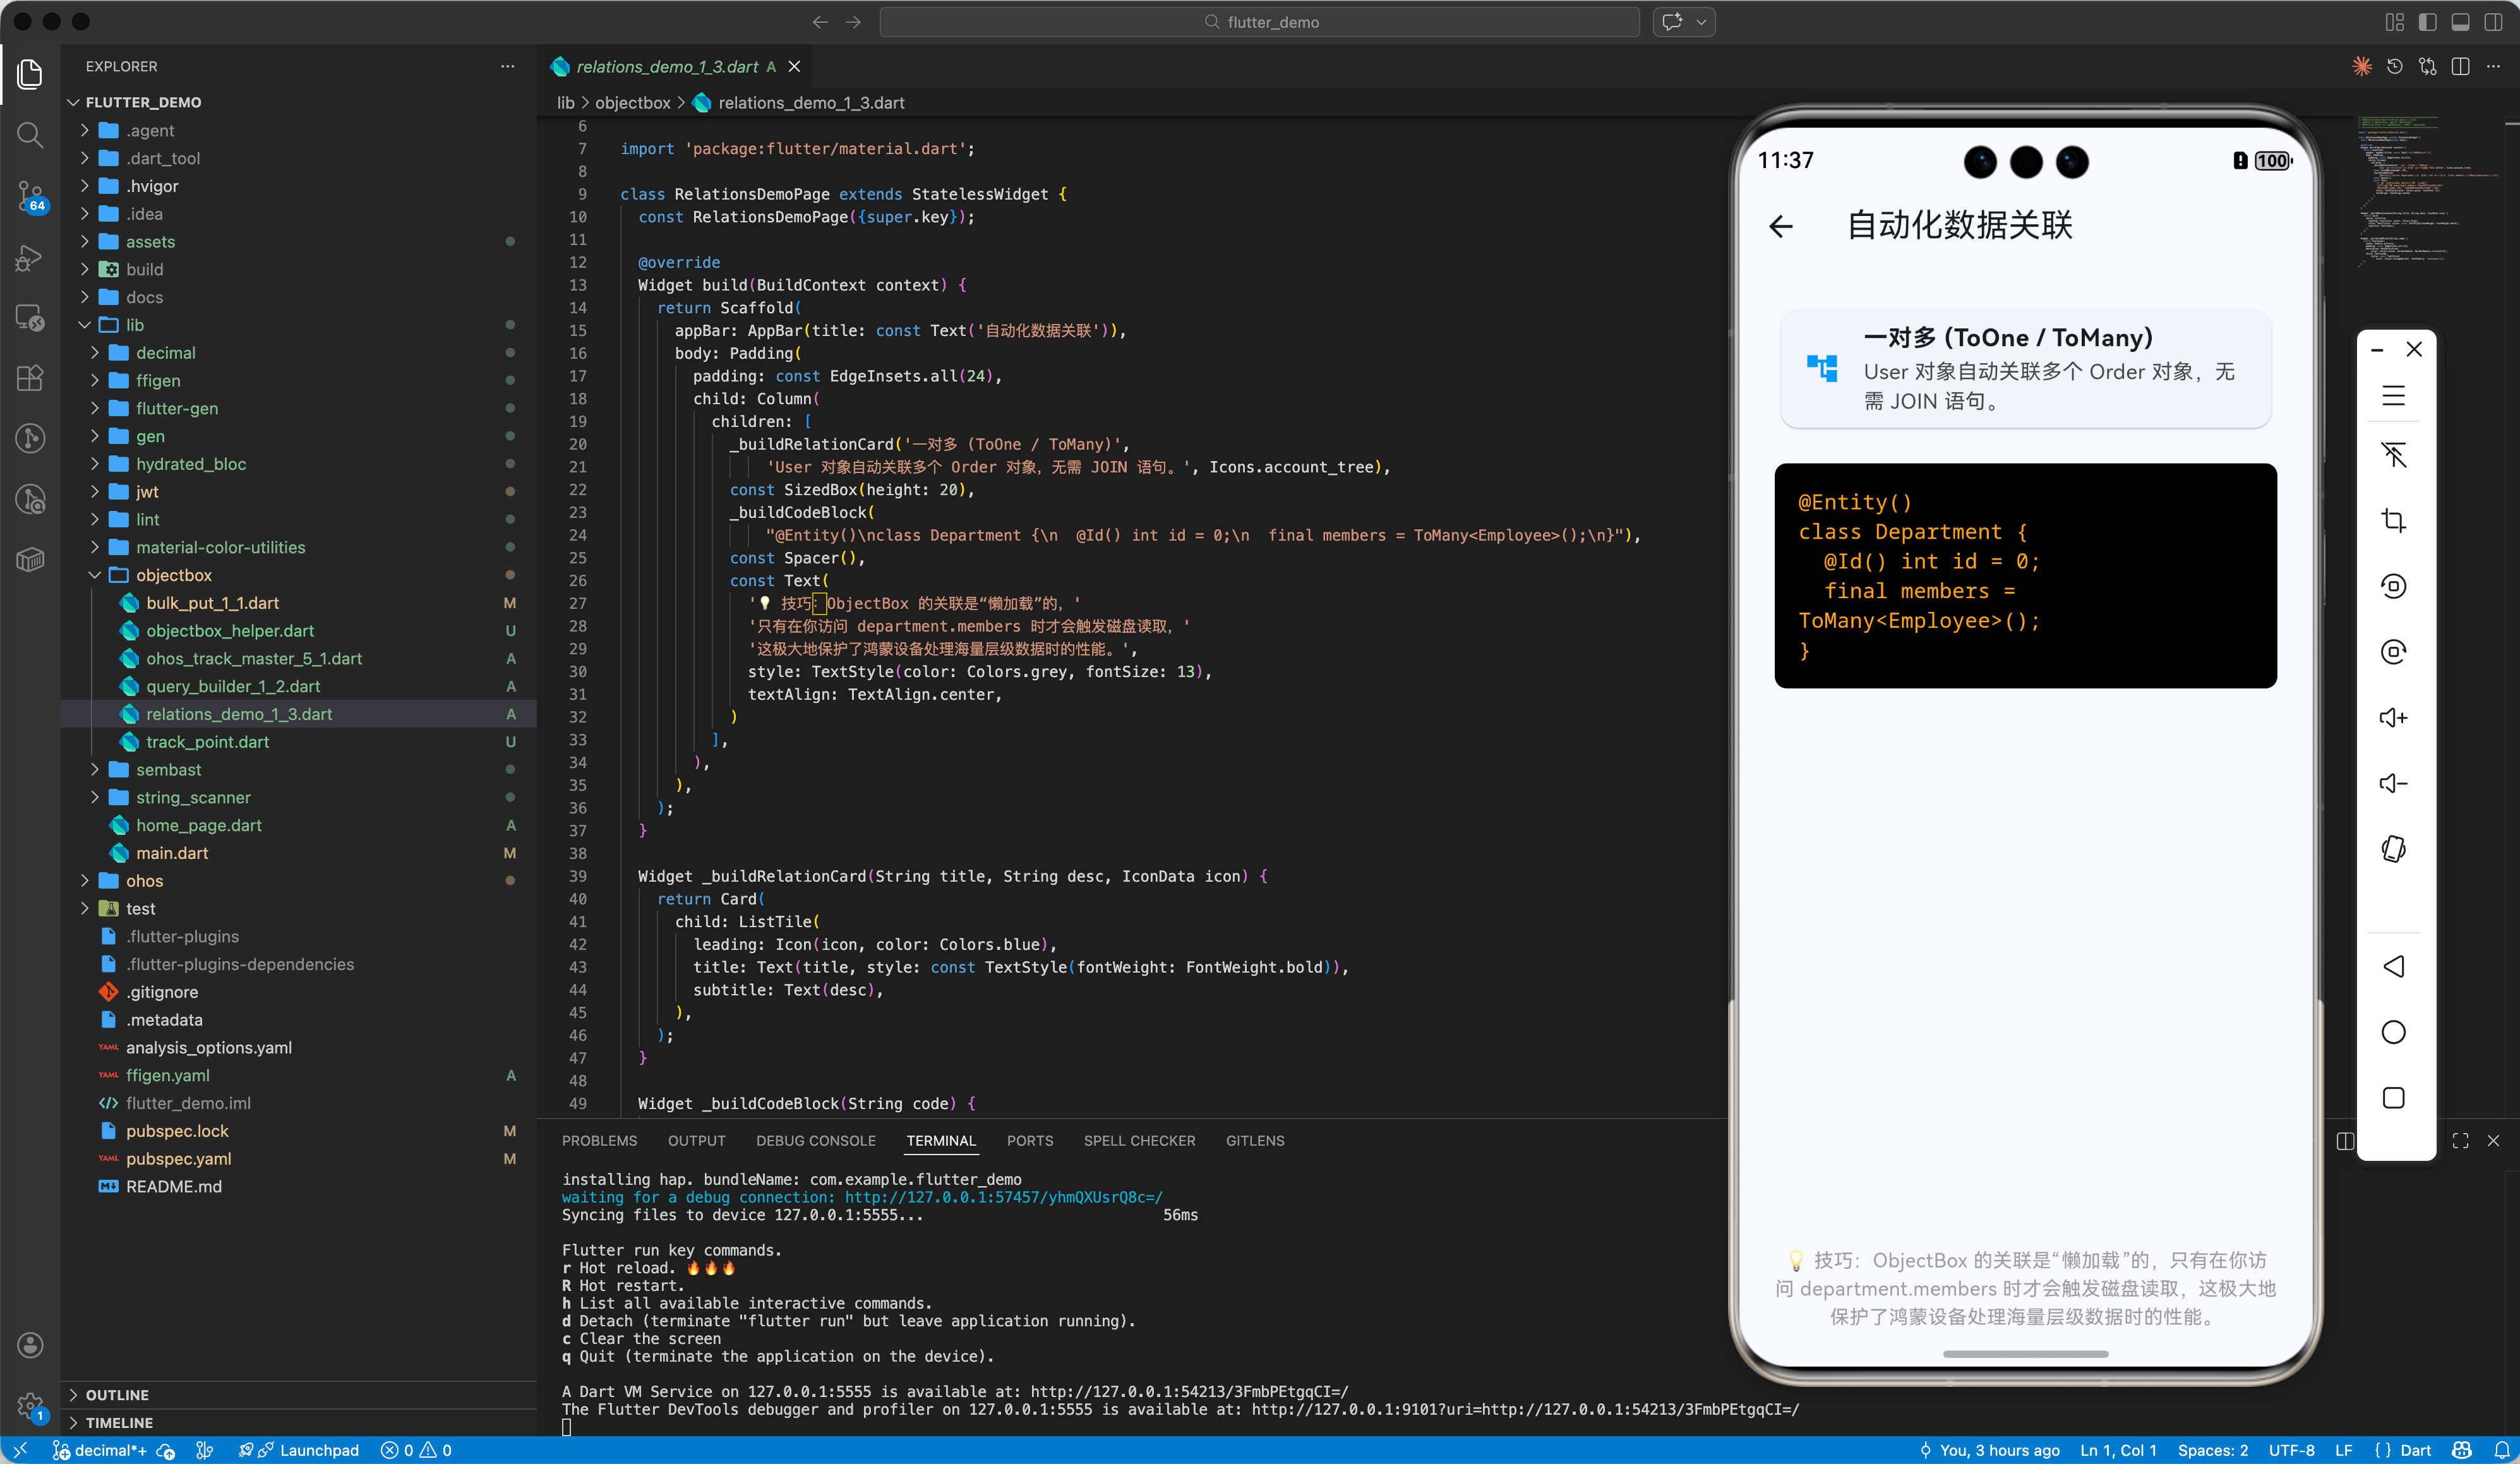Open debug connection URL in terminal
This screenshot has width=2520, height=1464.
(x=1003, y=1197)
